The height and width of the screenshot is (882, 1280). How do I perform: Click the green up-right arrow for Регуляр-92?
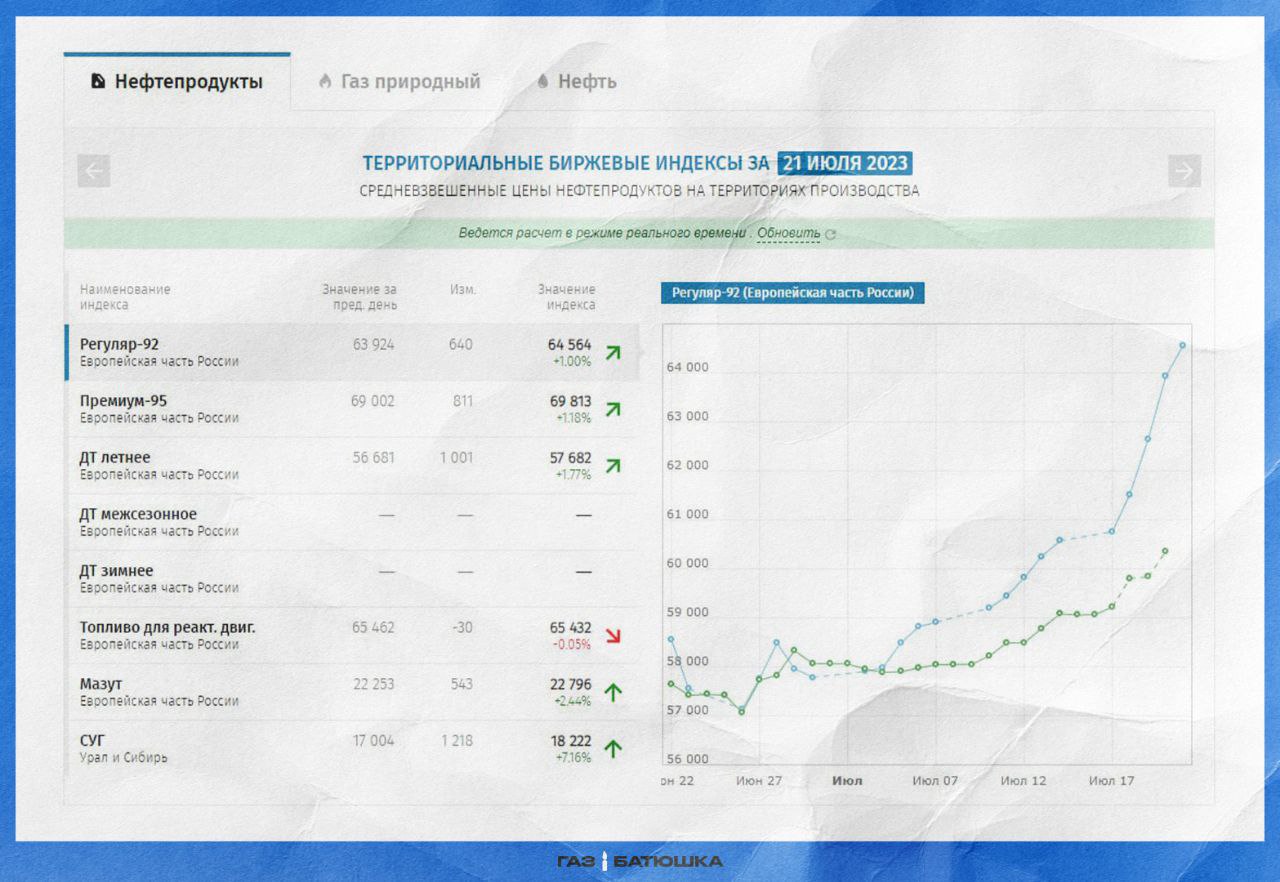[613, 352]
